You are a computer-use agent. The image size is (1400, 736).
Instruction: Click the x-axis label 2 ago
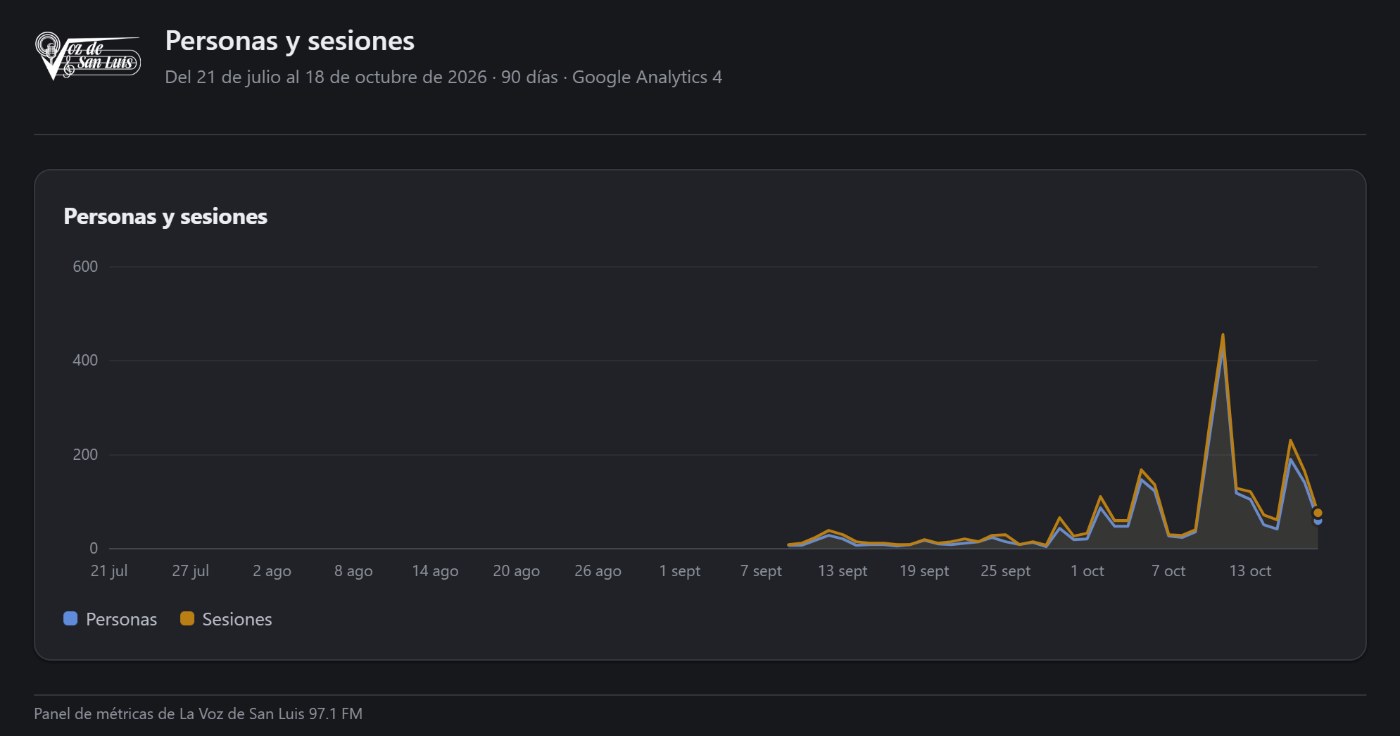click(272, 571)
